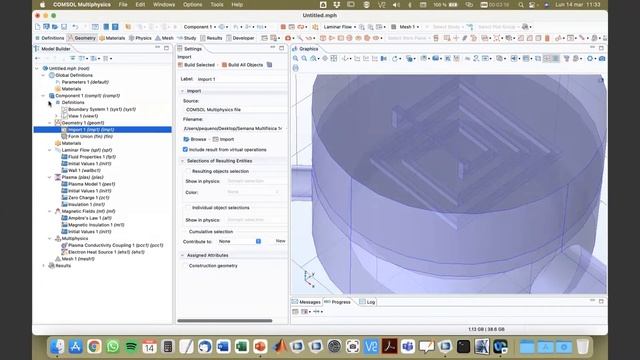Enable Resulting objects selection checkbox

click(x=188, y=171)
